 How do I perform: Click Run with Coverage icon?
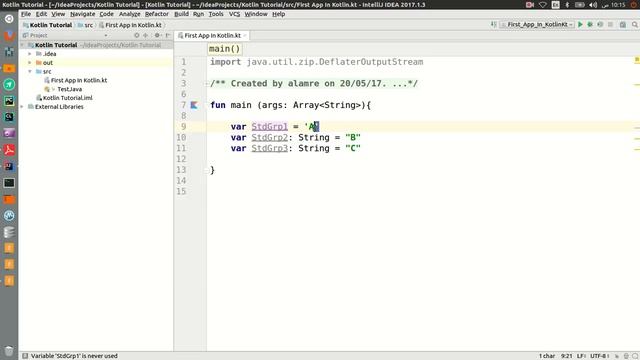(600, 24)
